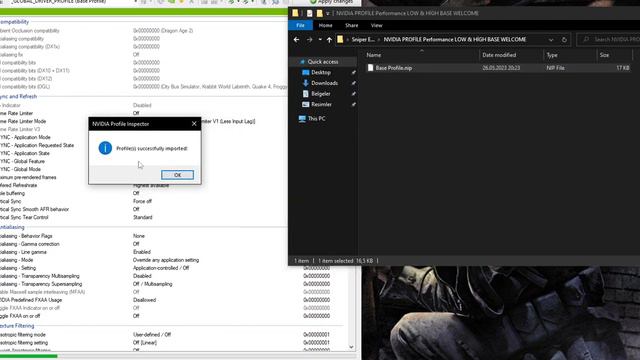Expand the address bar history dropdown
The image size is (640, 360).
[x=551, y=40]
